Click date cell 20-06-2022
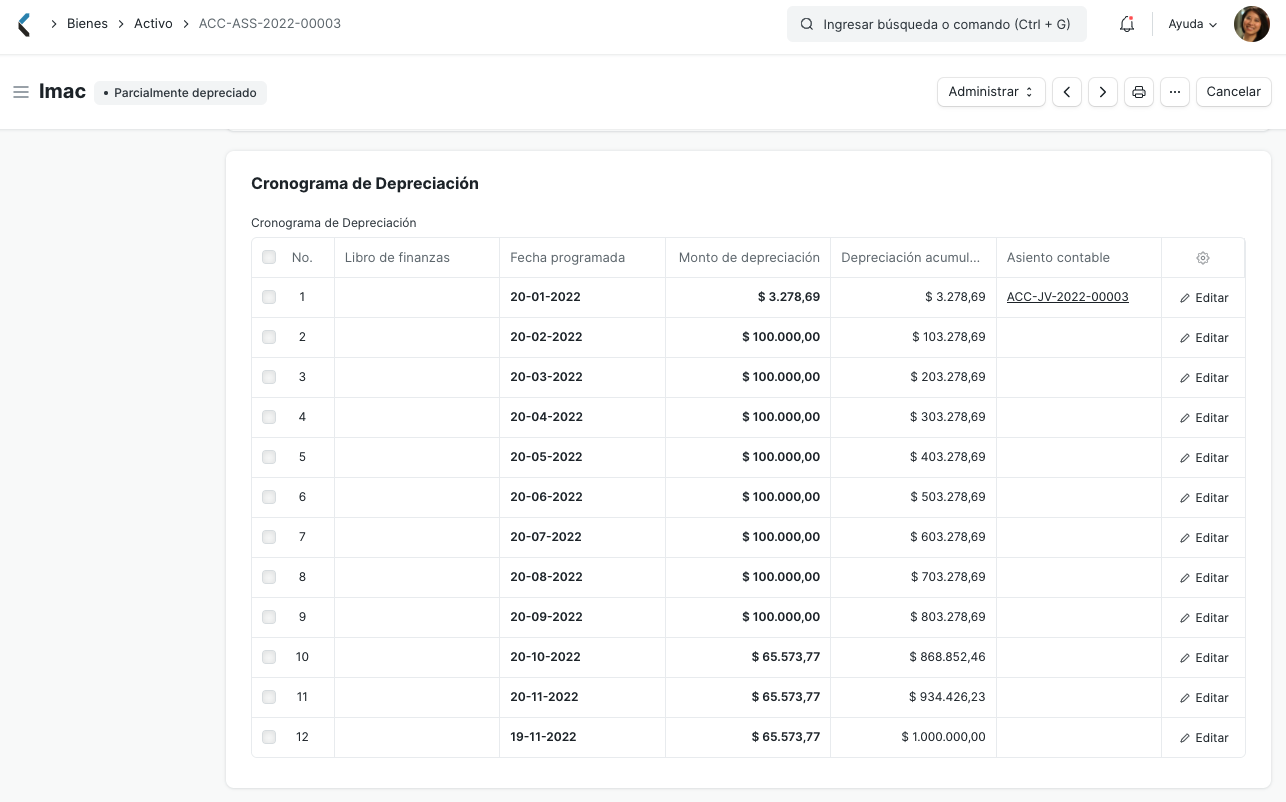The height and width of the screenshot is (802, 1286). pos(546,497)
